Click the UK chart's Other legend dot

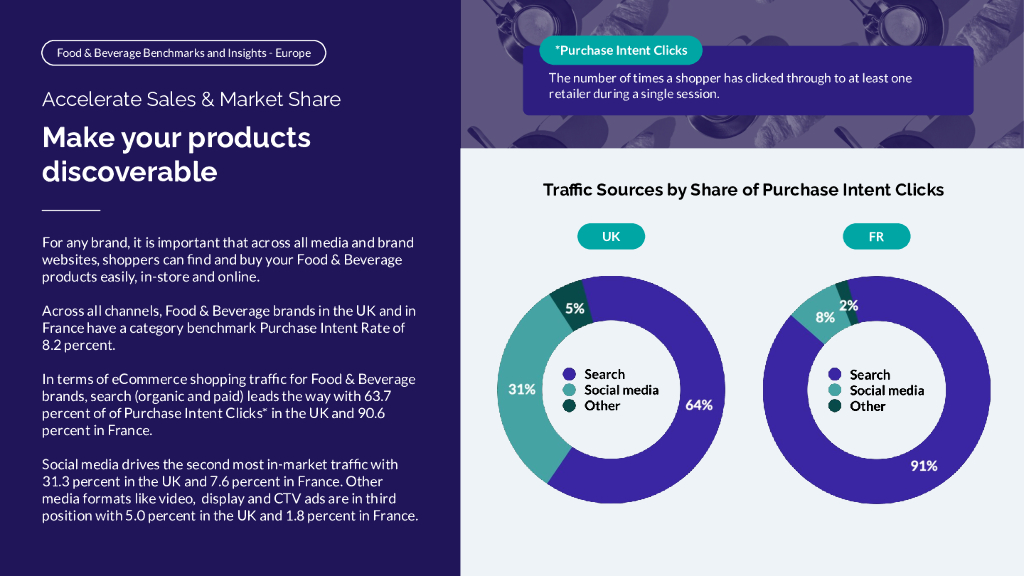click(x=568, y=405)
